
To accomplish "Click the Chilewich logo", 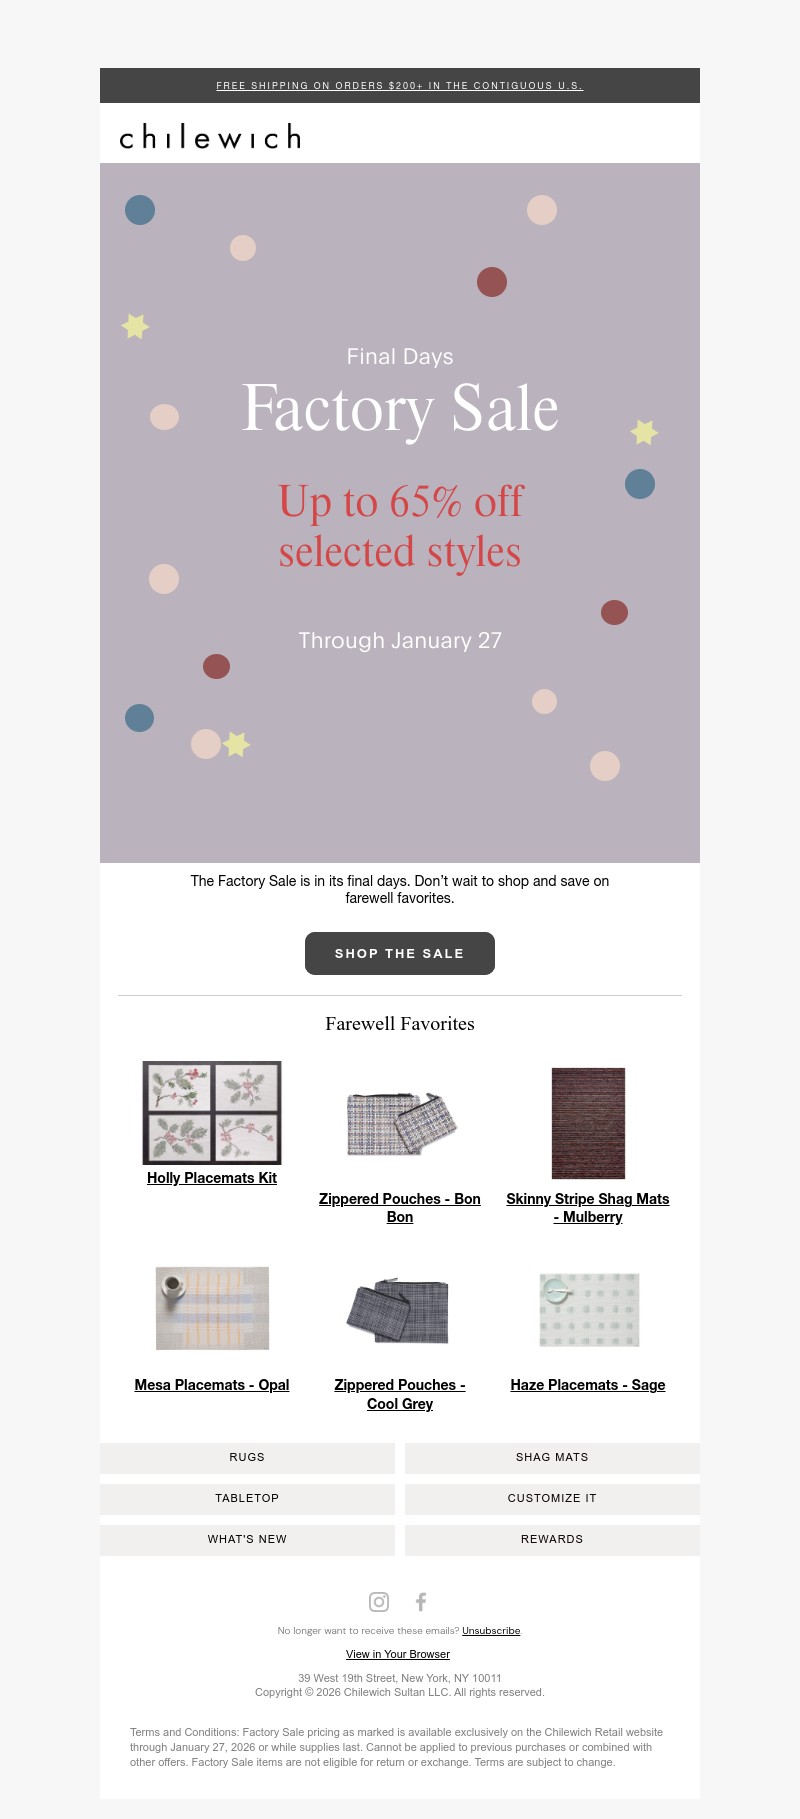I will tap(207, 136).
